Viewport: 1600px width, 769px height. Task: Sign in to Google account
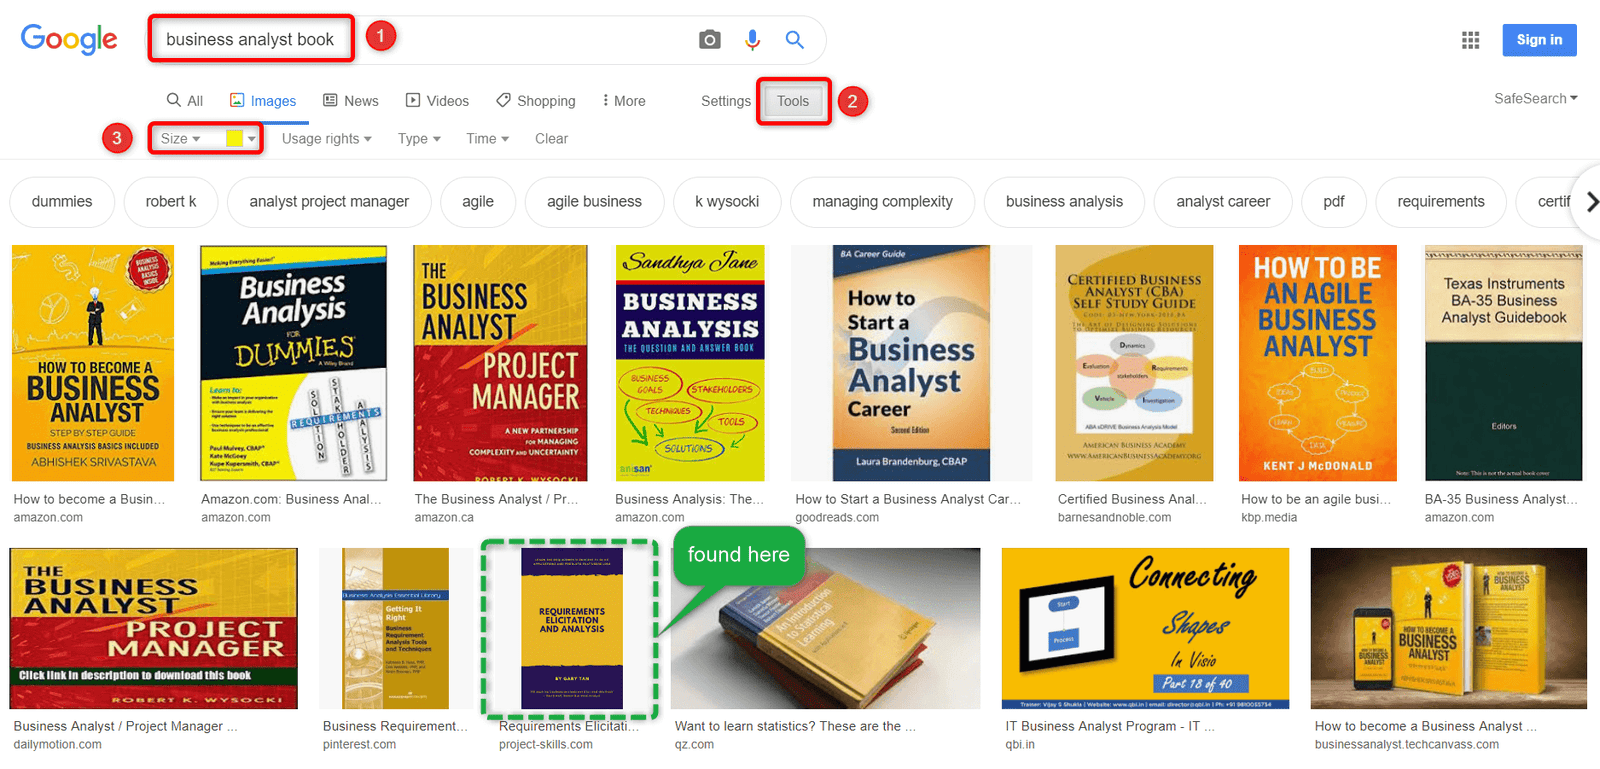[x=1539, y=40]
